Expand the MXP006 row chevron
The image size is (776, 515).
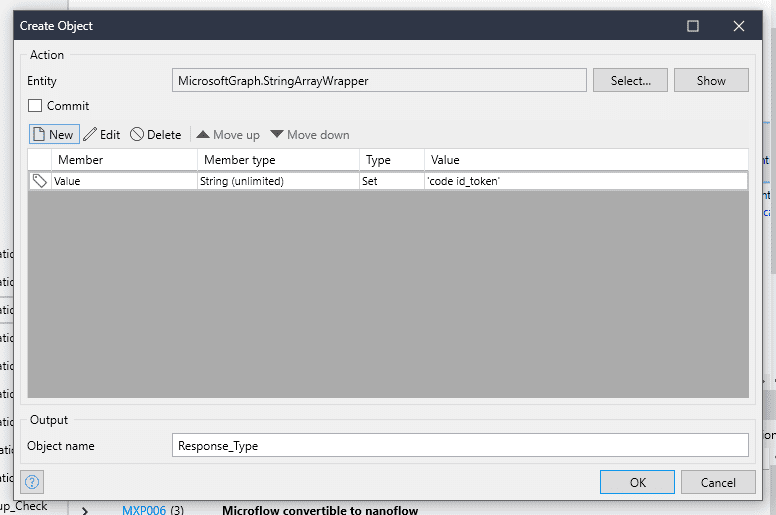point(85,510)
